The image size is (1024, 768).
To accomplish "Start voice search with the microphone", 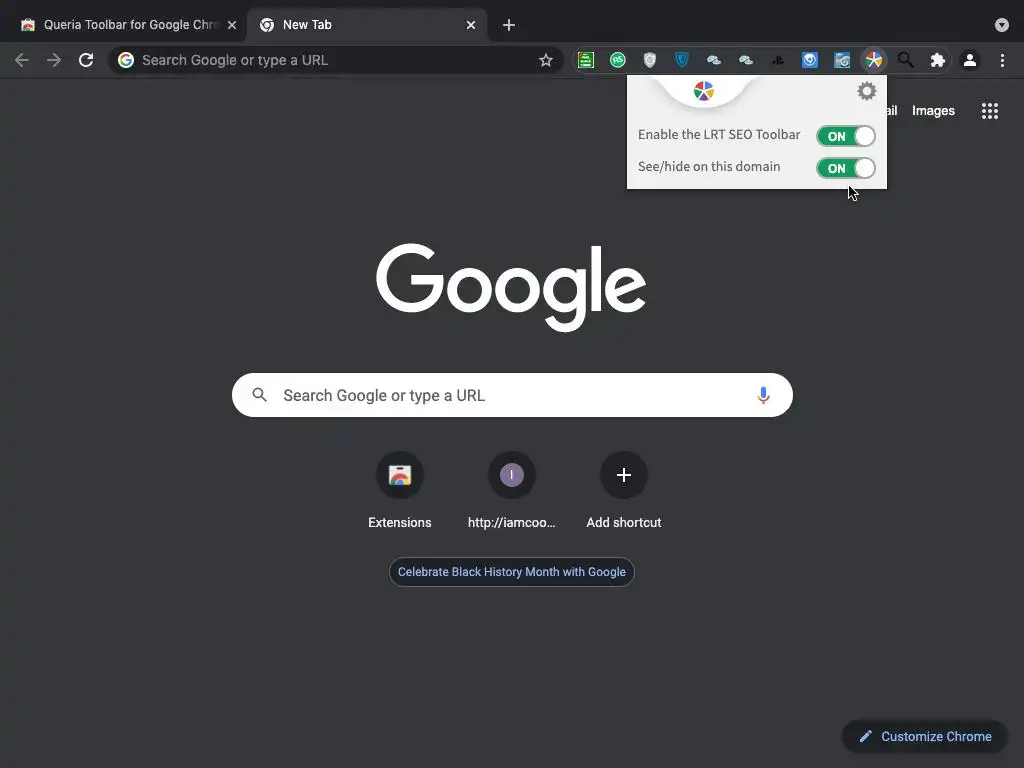I will pyautogui.click(x=763, y=395).
